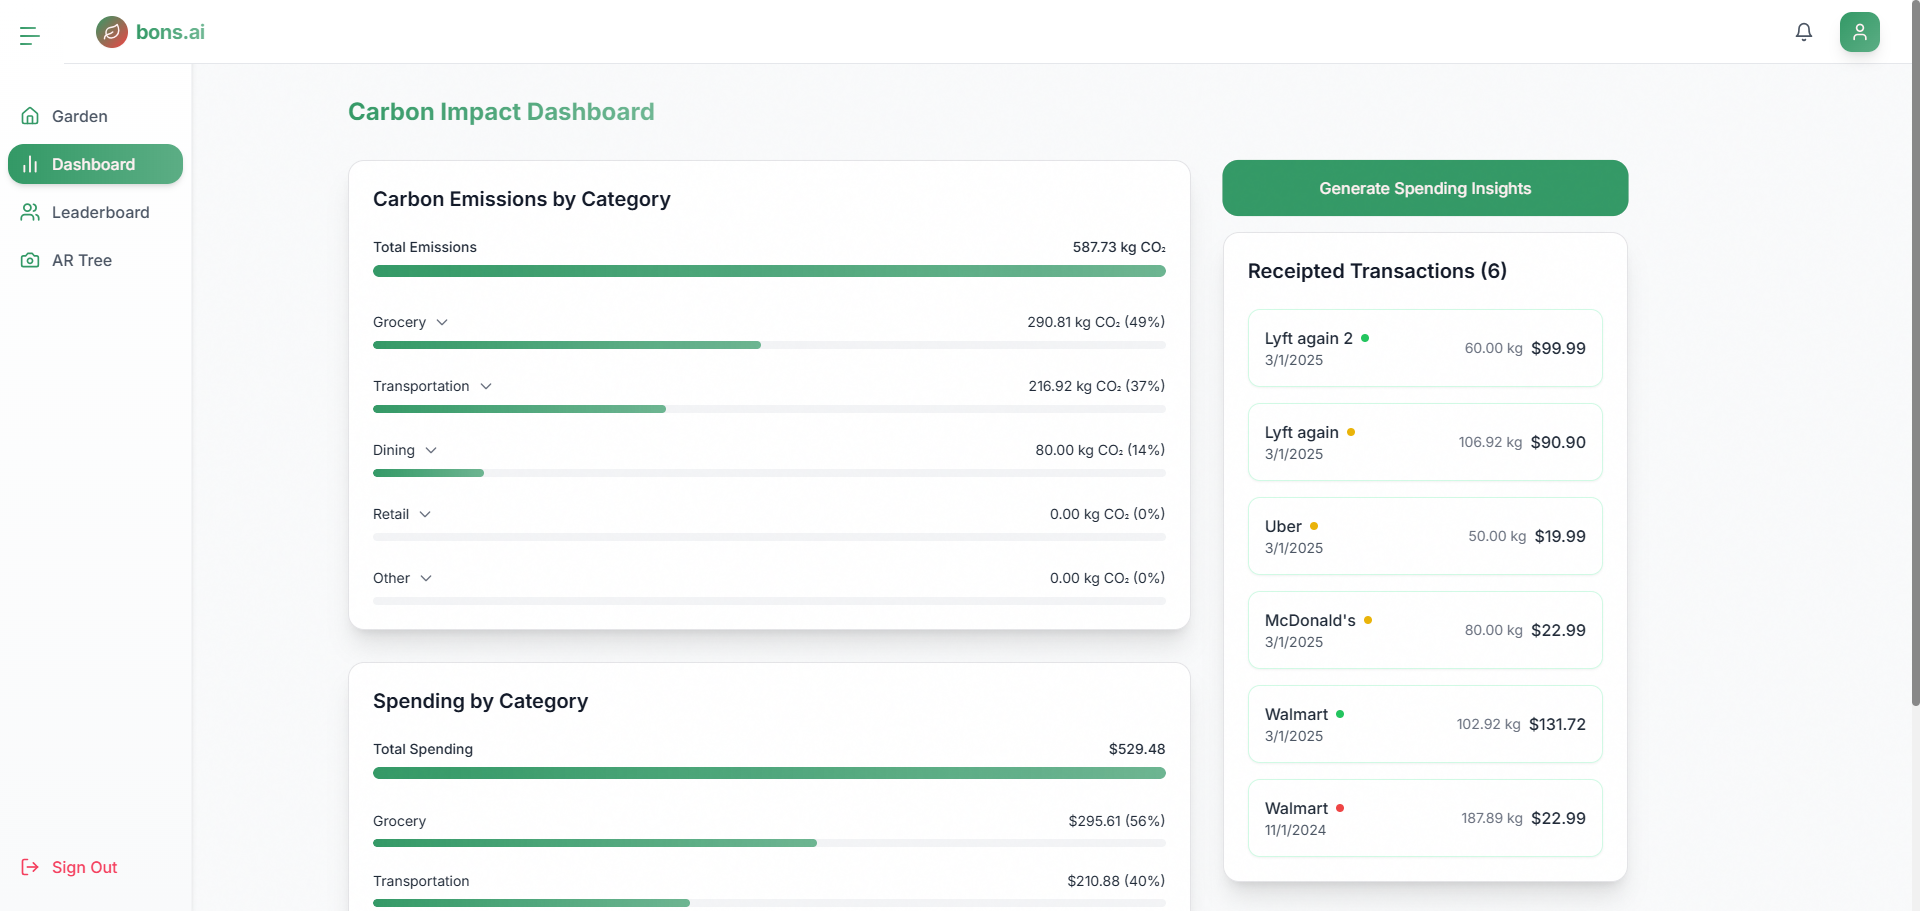The image size is (1920, 911).
Task: Click the bons.ai leaf logo
Action: click(x=112, y=32)
